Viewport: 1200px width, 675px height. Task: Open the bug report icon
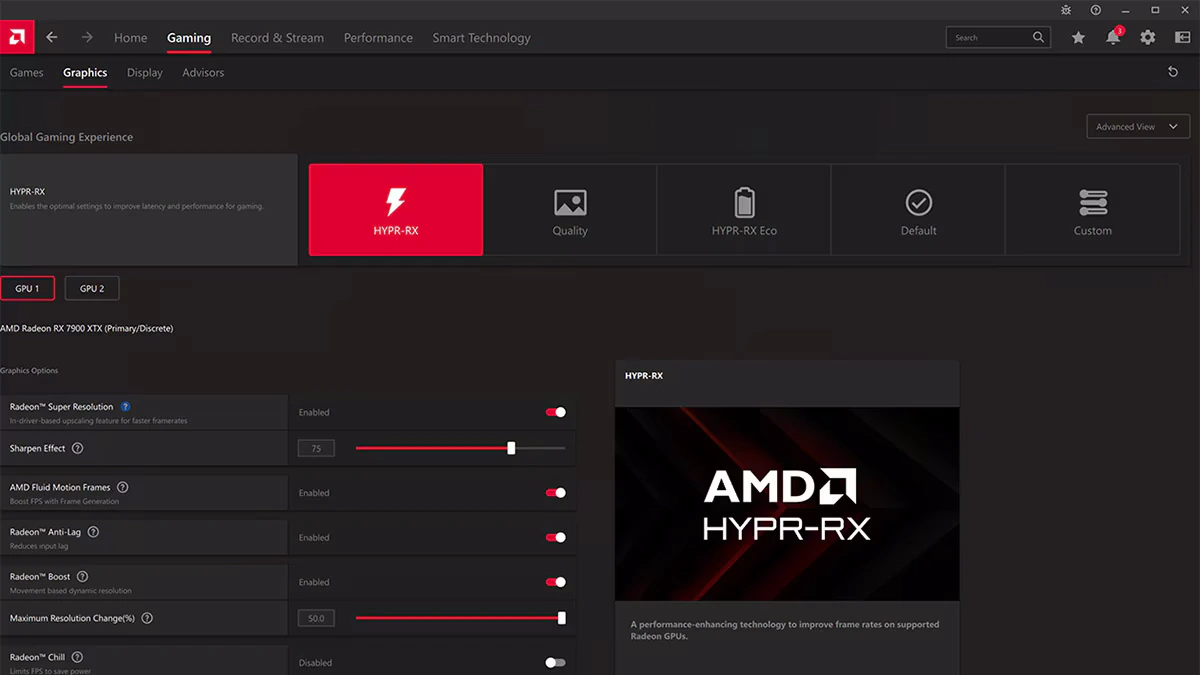[x=1068, y=9]
